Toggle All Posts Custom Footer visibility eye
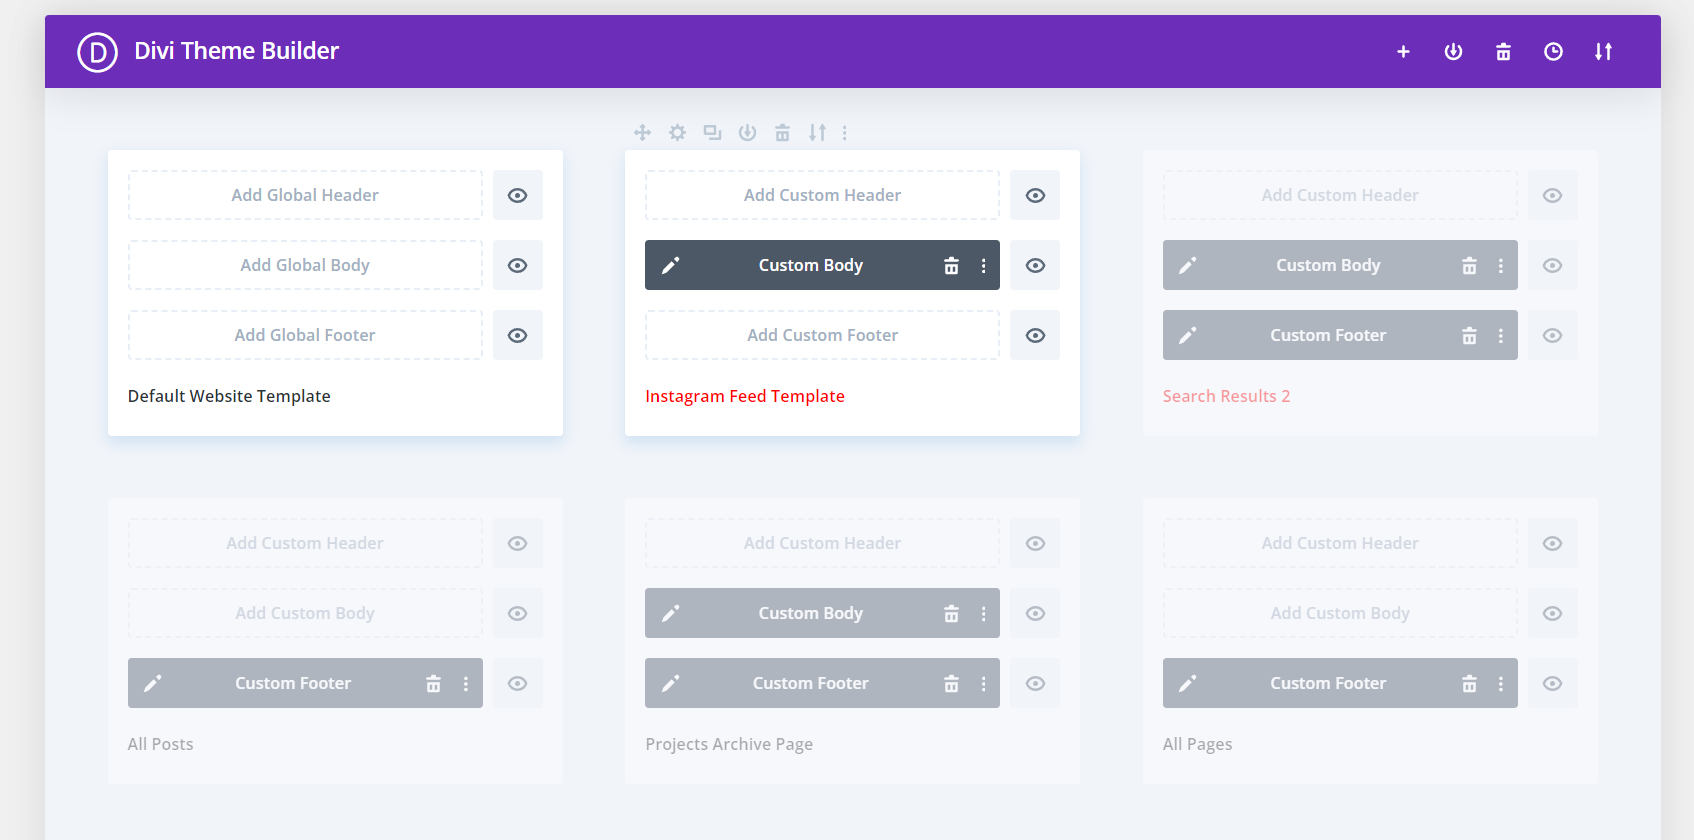The width and height of the screenshot is (1694, 840). [x=517, y=683]
